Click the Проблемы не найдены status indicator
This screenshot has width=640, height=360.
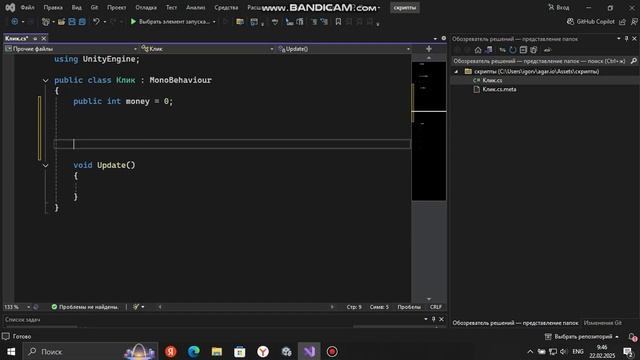point(85,307)
